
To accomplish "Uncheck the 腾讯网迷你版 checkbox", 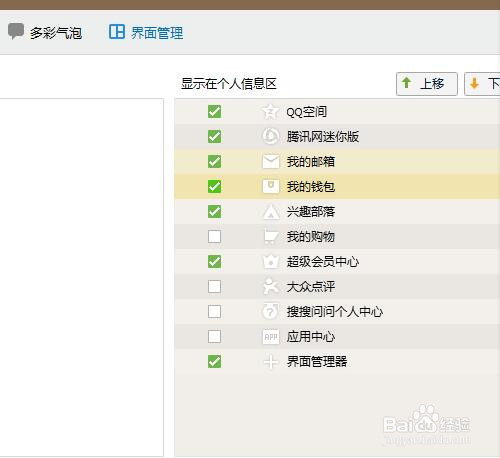I will pos(214,136).
